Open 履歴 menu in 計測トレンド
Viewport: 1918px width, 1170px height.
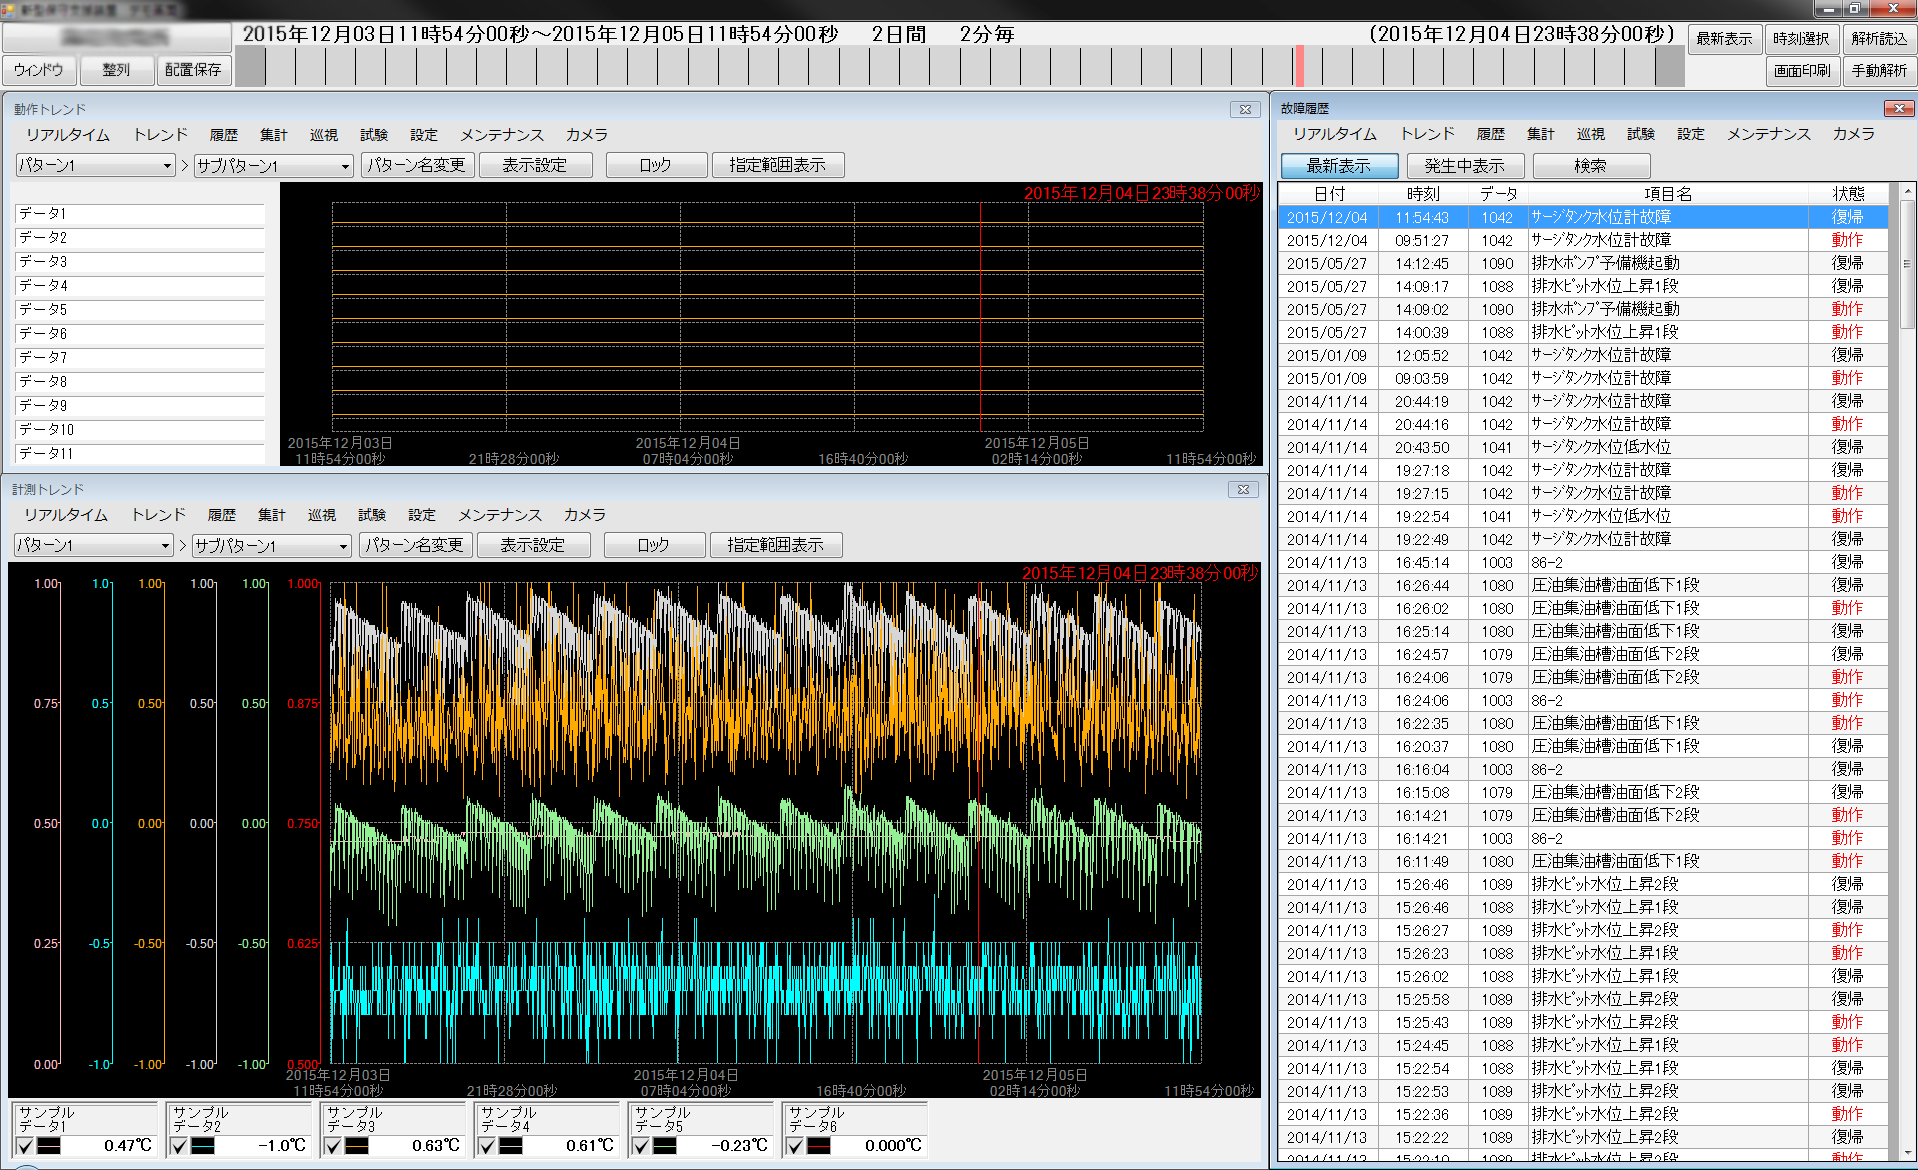pyautogui.click(x=222, y=515)
